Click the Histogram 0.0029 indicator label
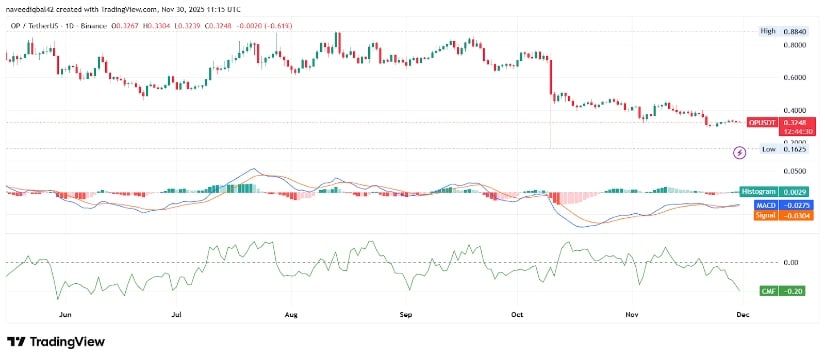 click(x=774, y=192)
